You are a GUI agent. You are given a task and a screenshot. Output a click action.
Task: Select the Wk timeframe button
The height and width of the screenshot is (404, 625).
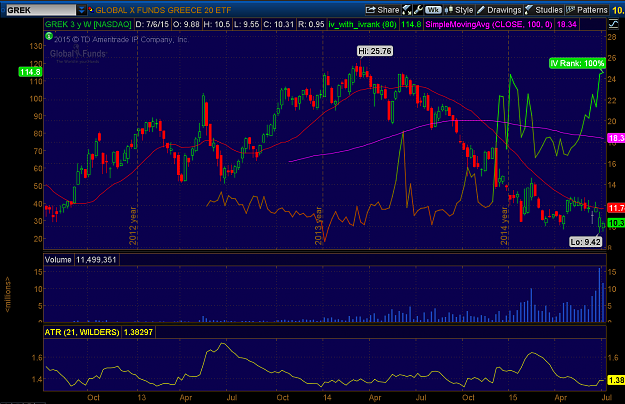[433, 10]
